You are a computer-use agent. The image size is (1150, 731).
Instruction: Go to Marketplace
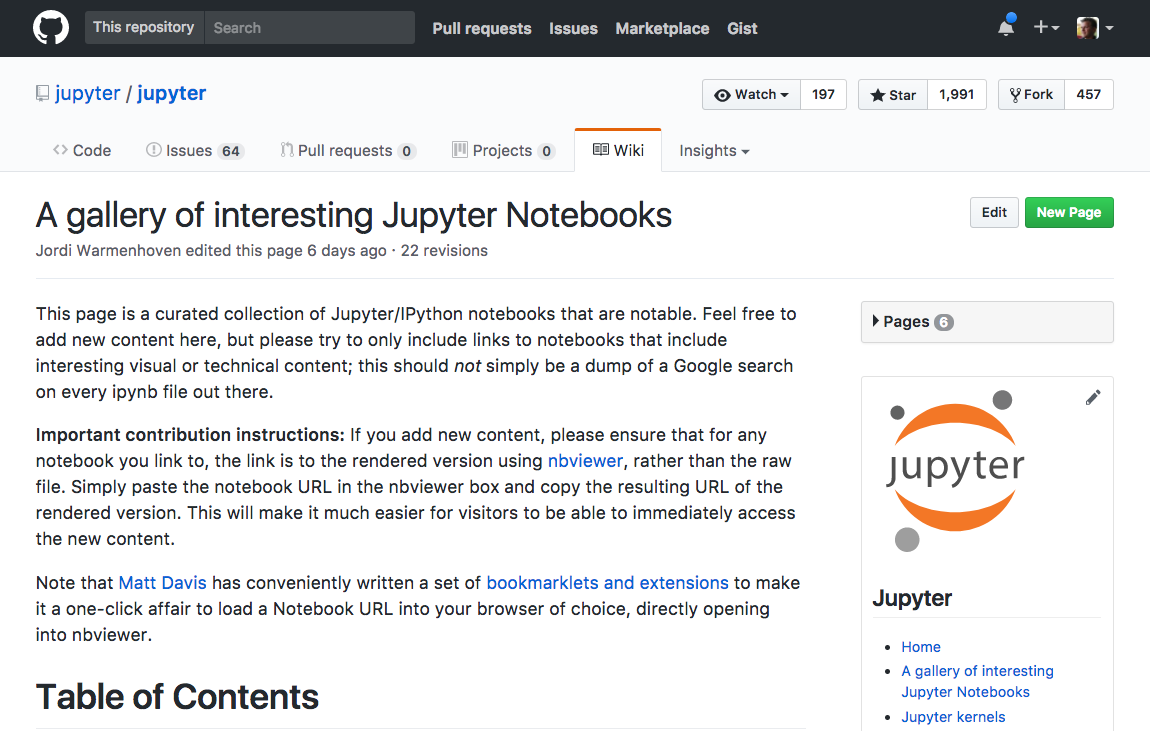[662, 29]
